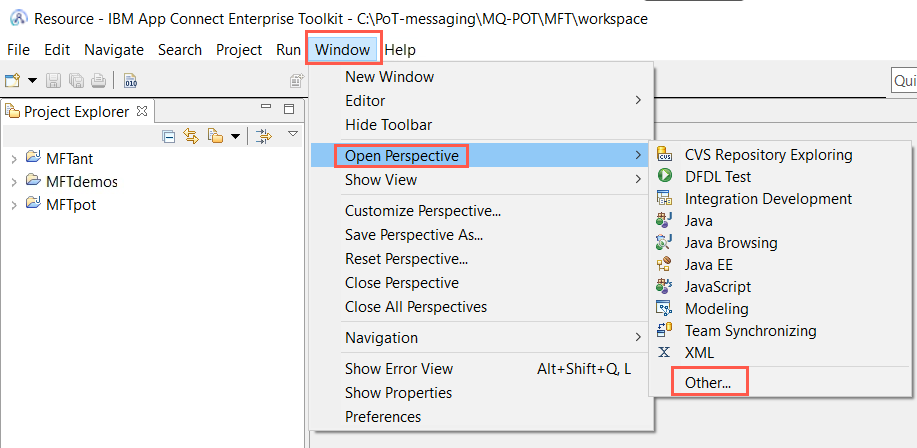This screenshot has width=917, height=448.
Task: Open Integration Development perspective
Action: pyautogui.click(x=780, y=199)
